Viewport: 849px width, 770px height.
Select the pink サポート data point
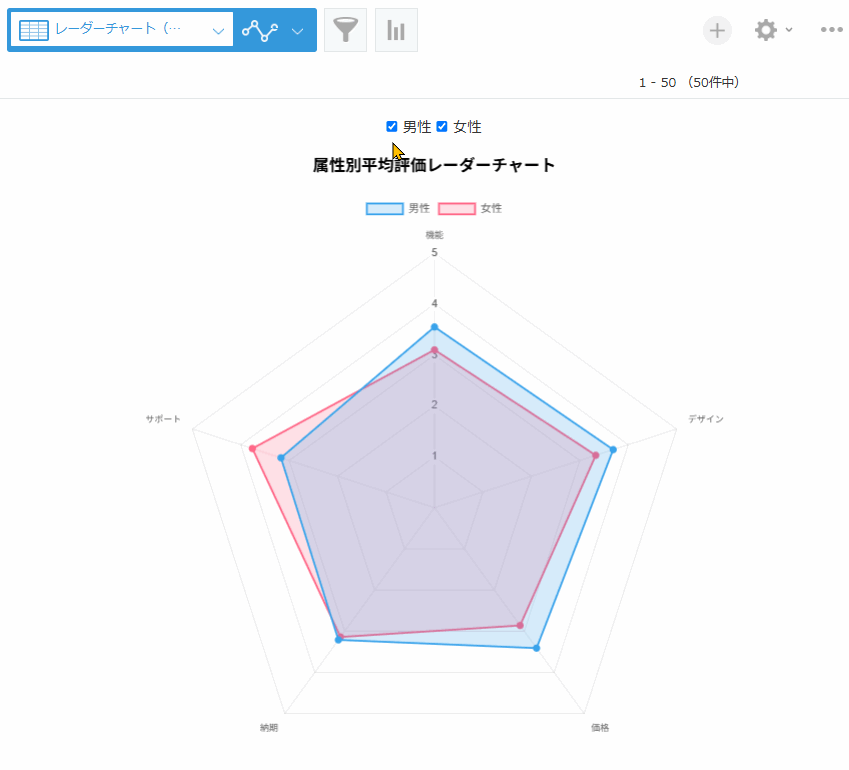point(252,448)
